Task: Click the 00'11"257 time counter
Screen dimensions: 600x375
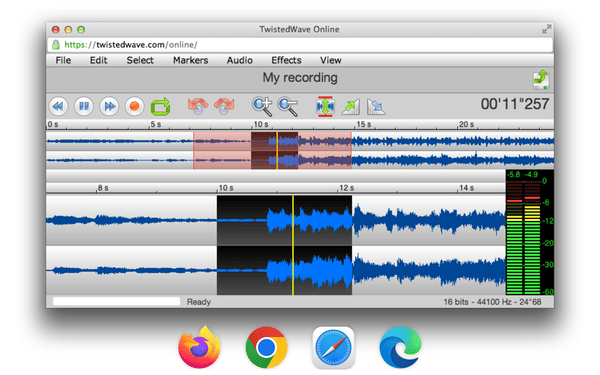Action: pyautogui.click(x=515, y=104)
